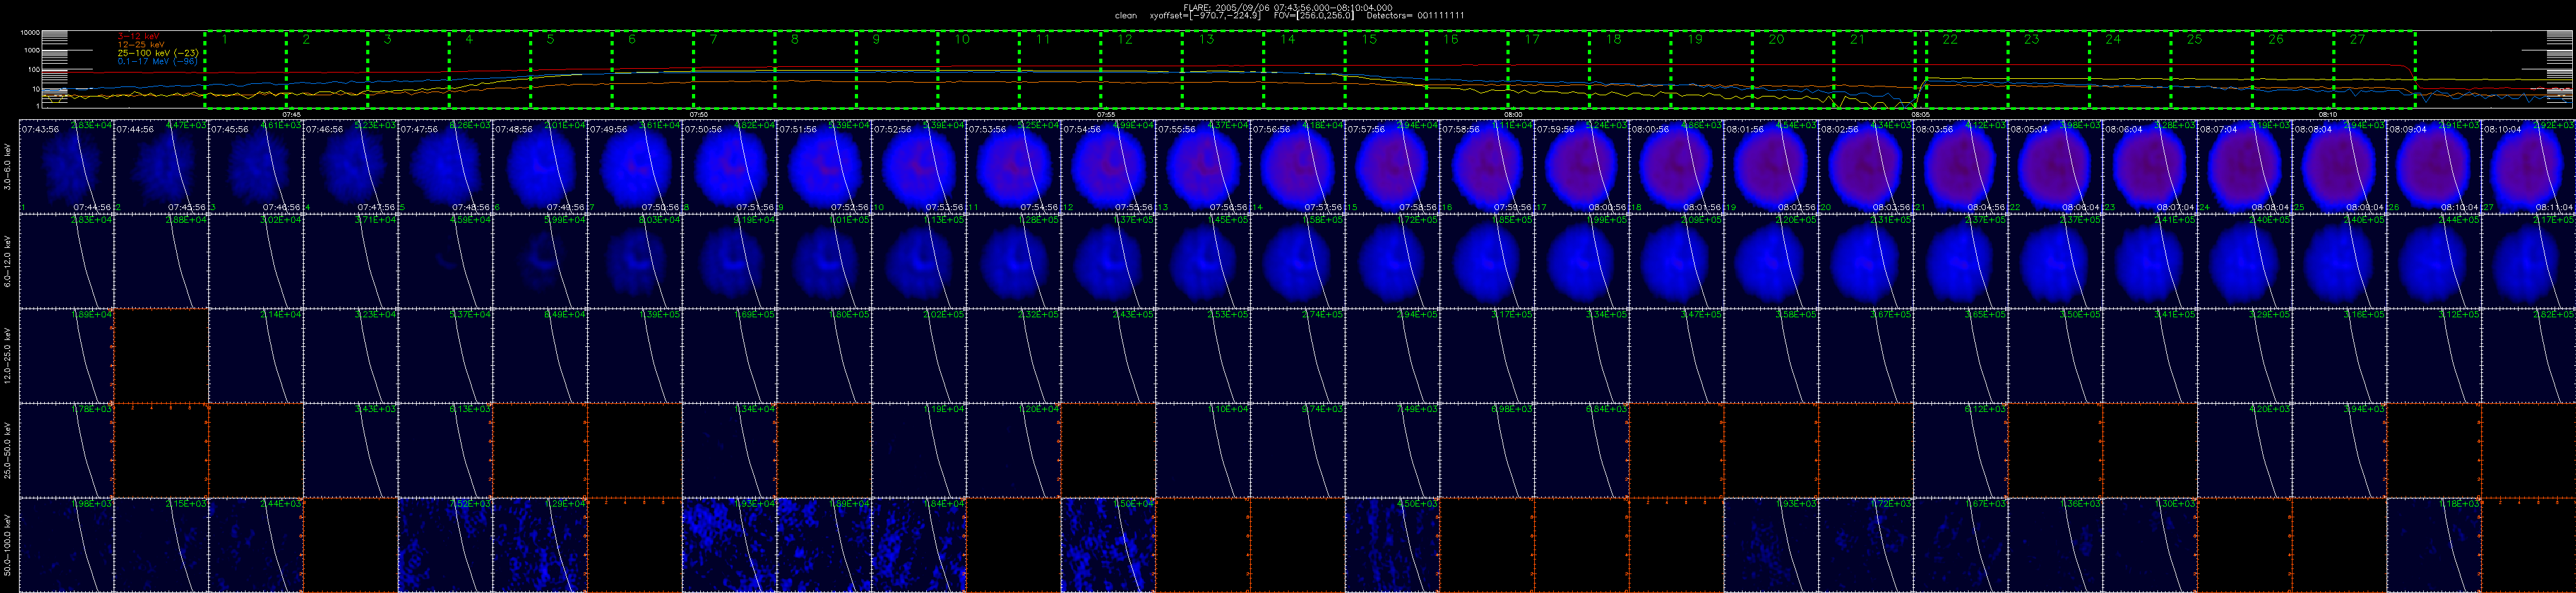Open the 50.0-100.0 keV image labeled 2.15E+03
Image resolution: width=2576 pixels, height=593 pixels.
(161, 544)
